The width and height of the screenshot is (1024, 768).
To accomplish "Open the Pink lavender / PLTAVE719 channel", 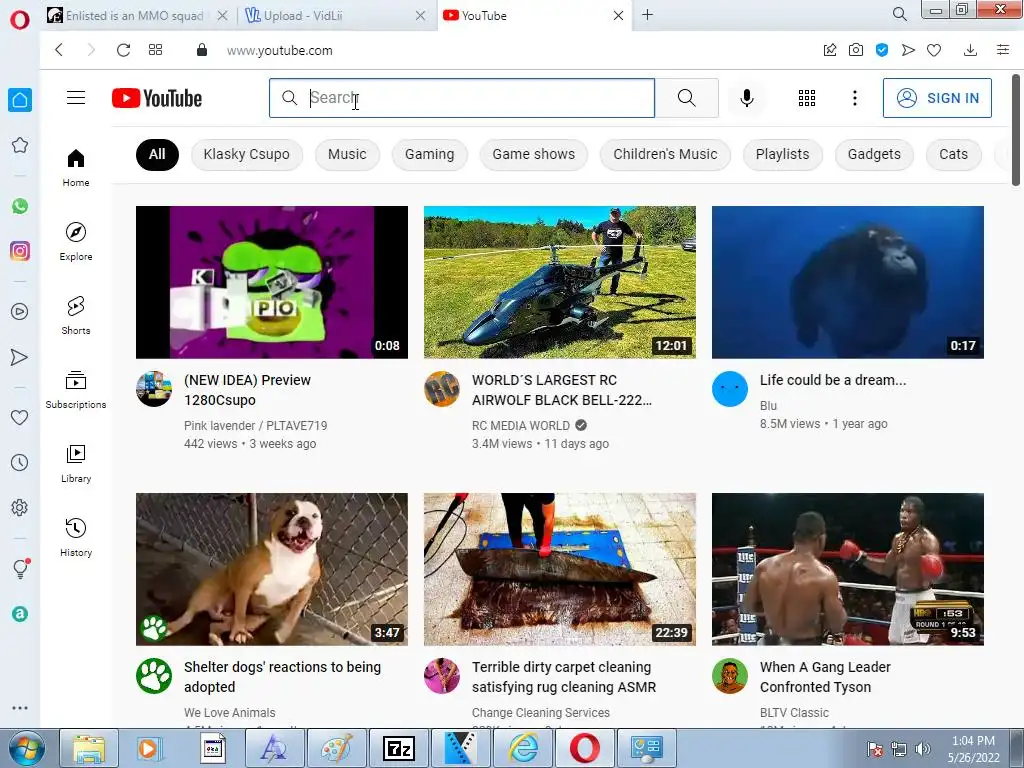I will click(255, 426).
